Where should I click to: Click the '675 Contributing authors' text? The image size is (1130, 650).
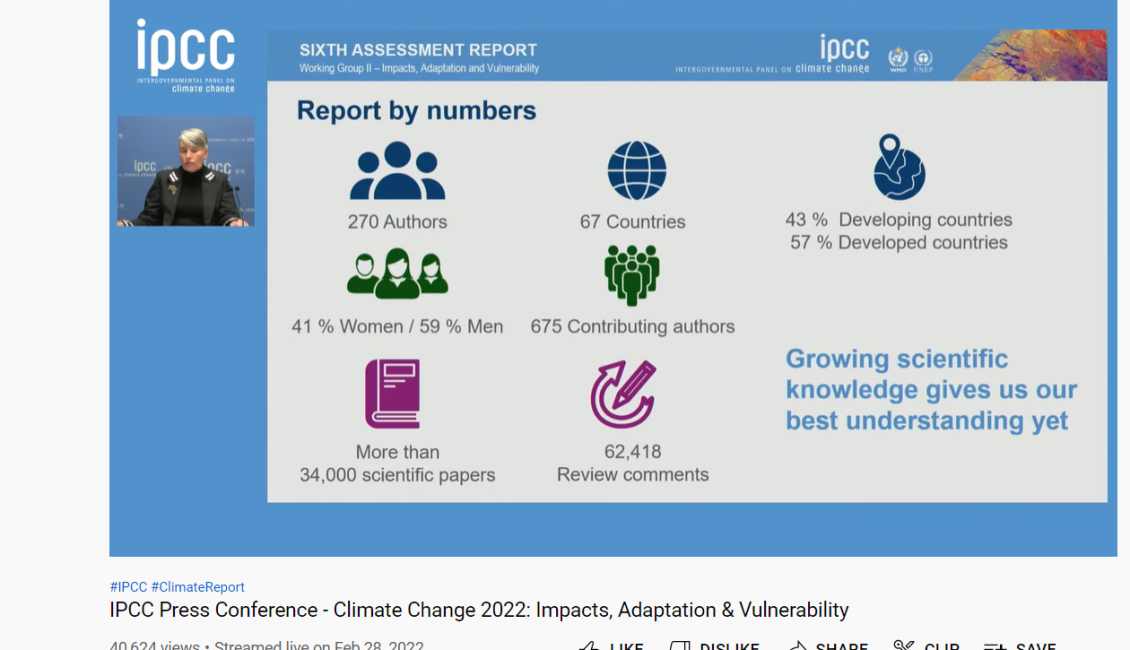click(x=633, y=326)
